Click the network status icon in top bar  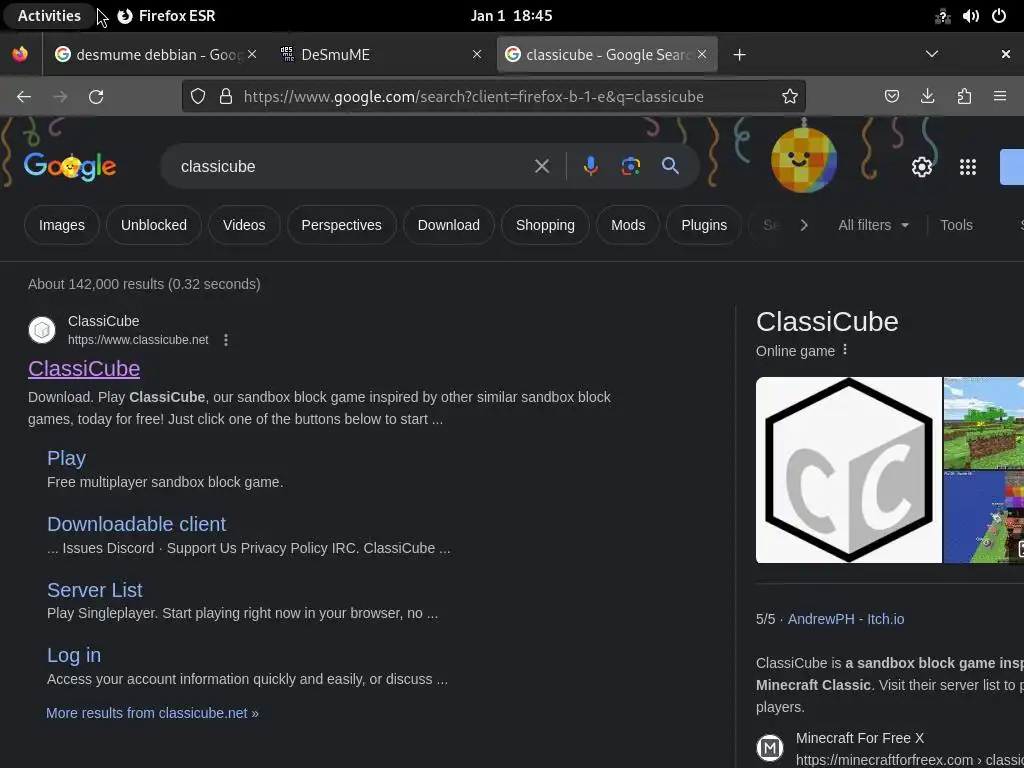point(942,16)
